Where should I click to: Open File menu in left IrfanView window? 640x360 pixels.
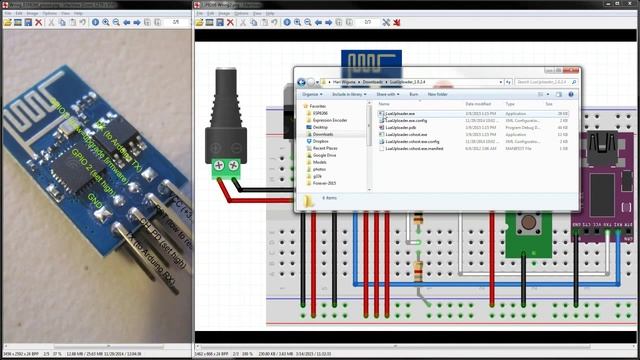click(x=8, y=13)
